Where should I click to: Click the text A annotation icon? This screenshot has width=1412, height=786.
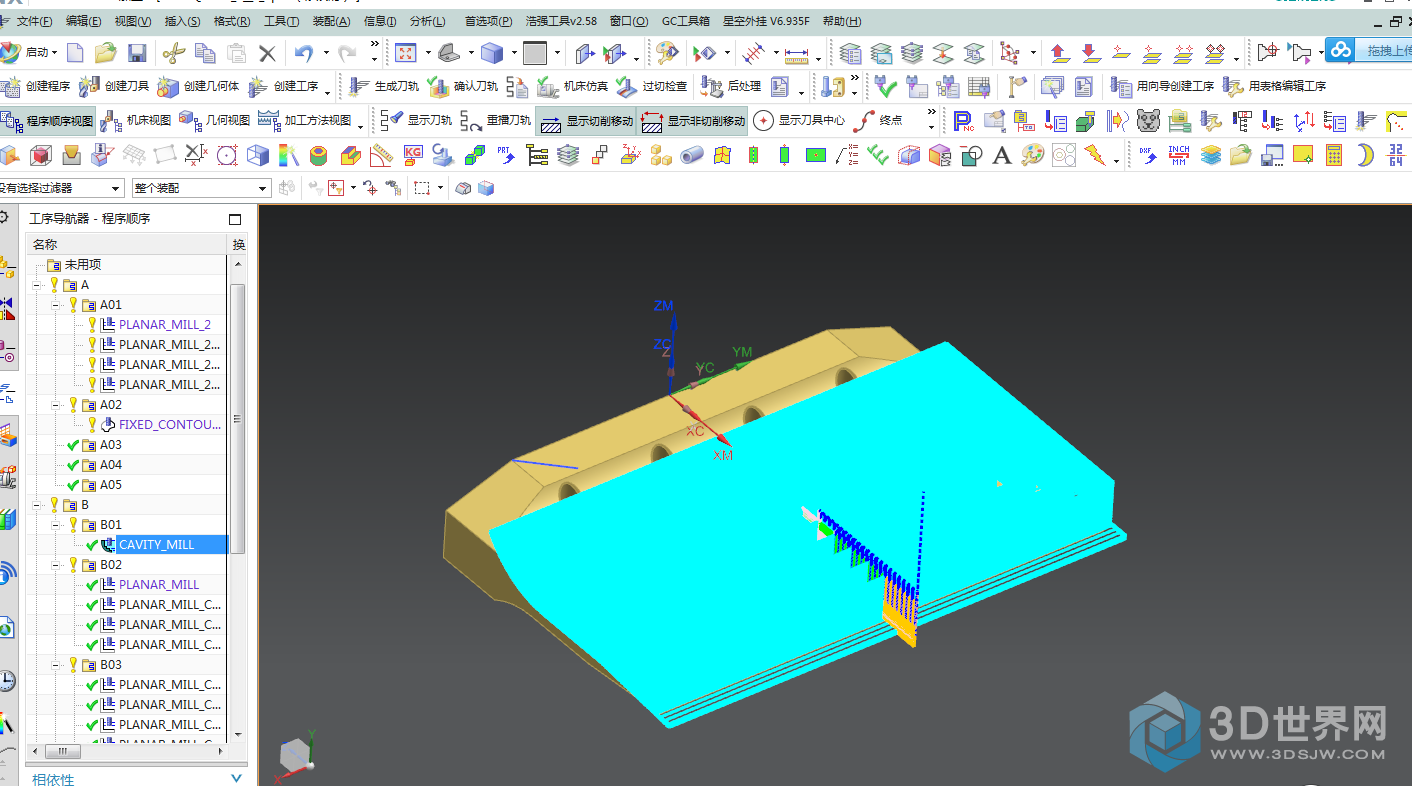(1002, 155)
